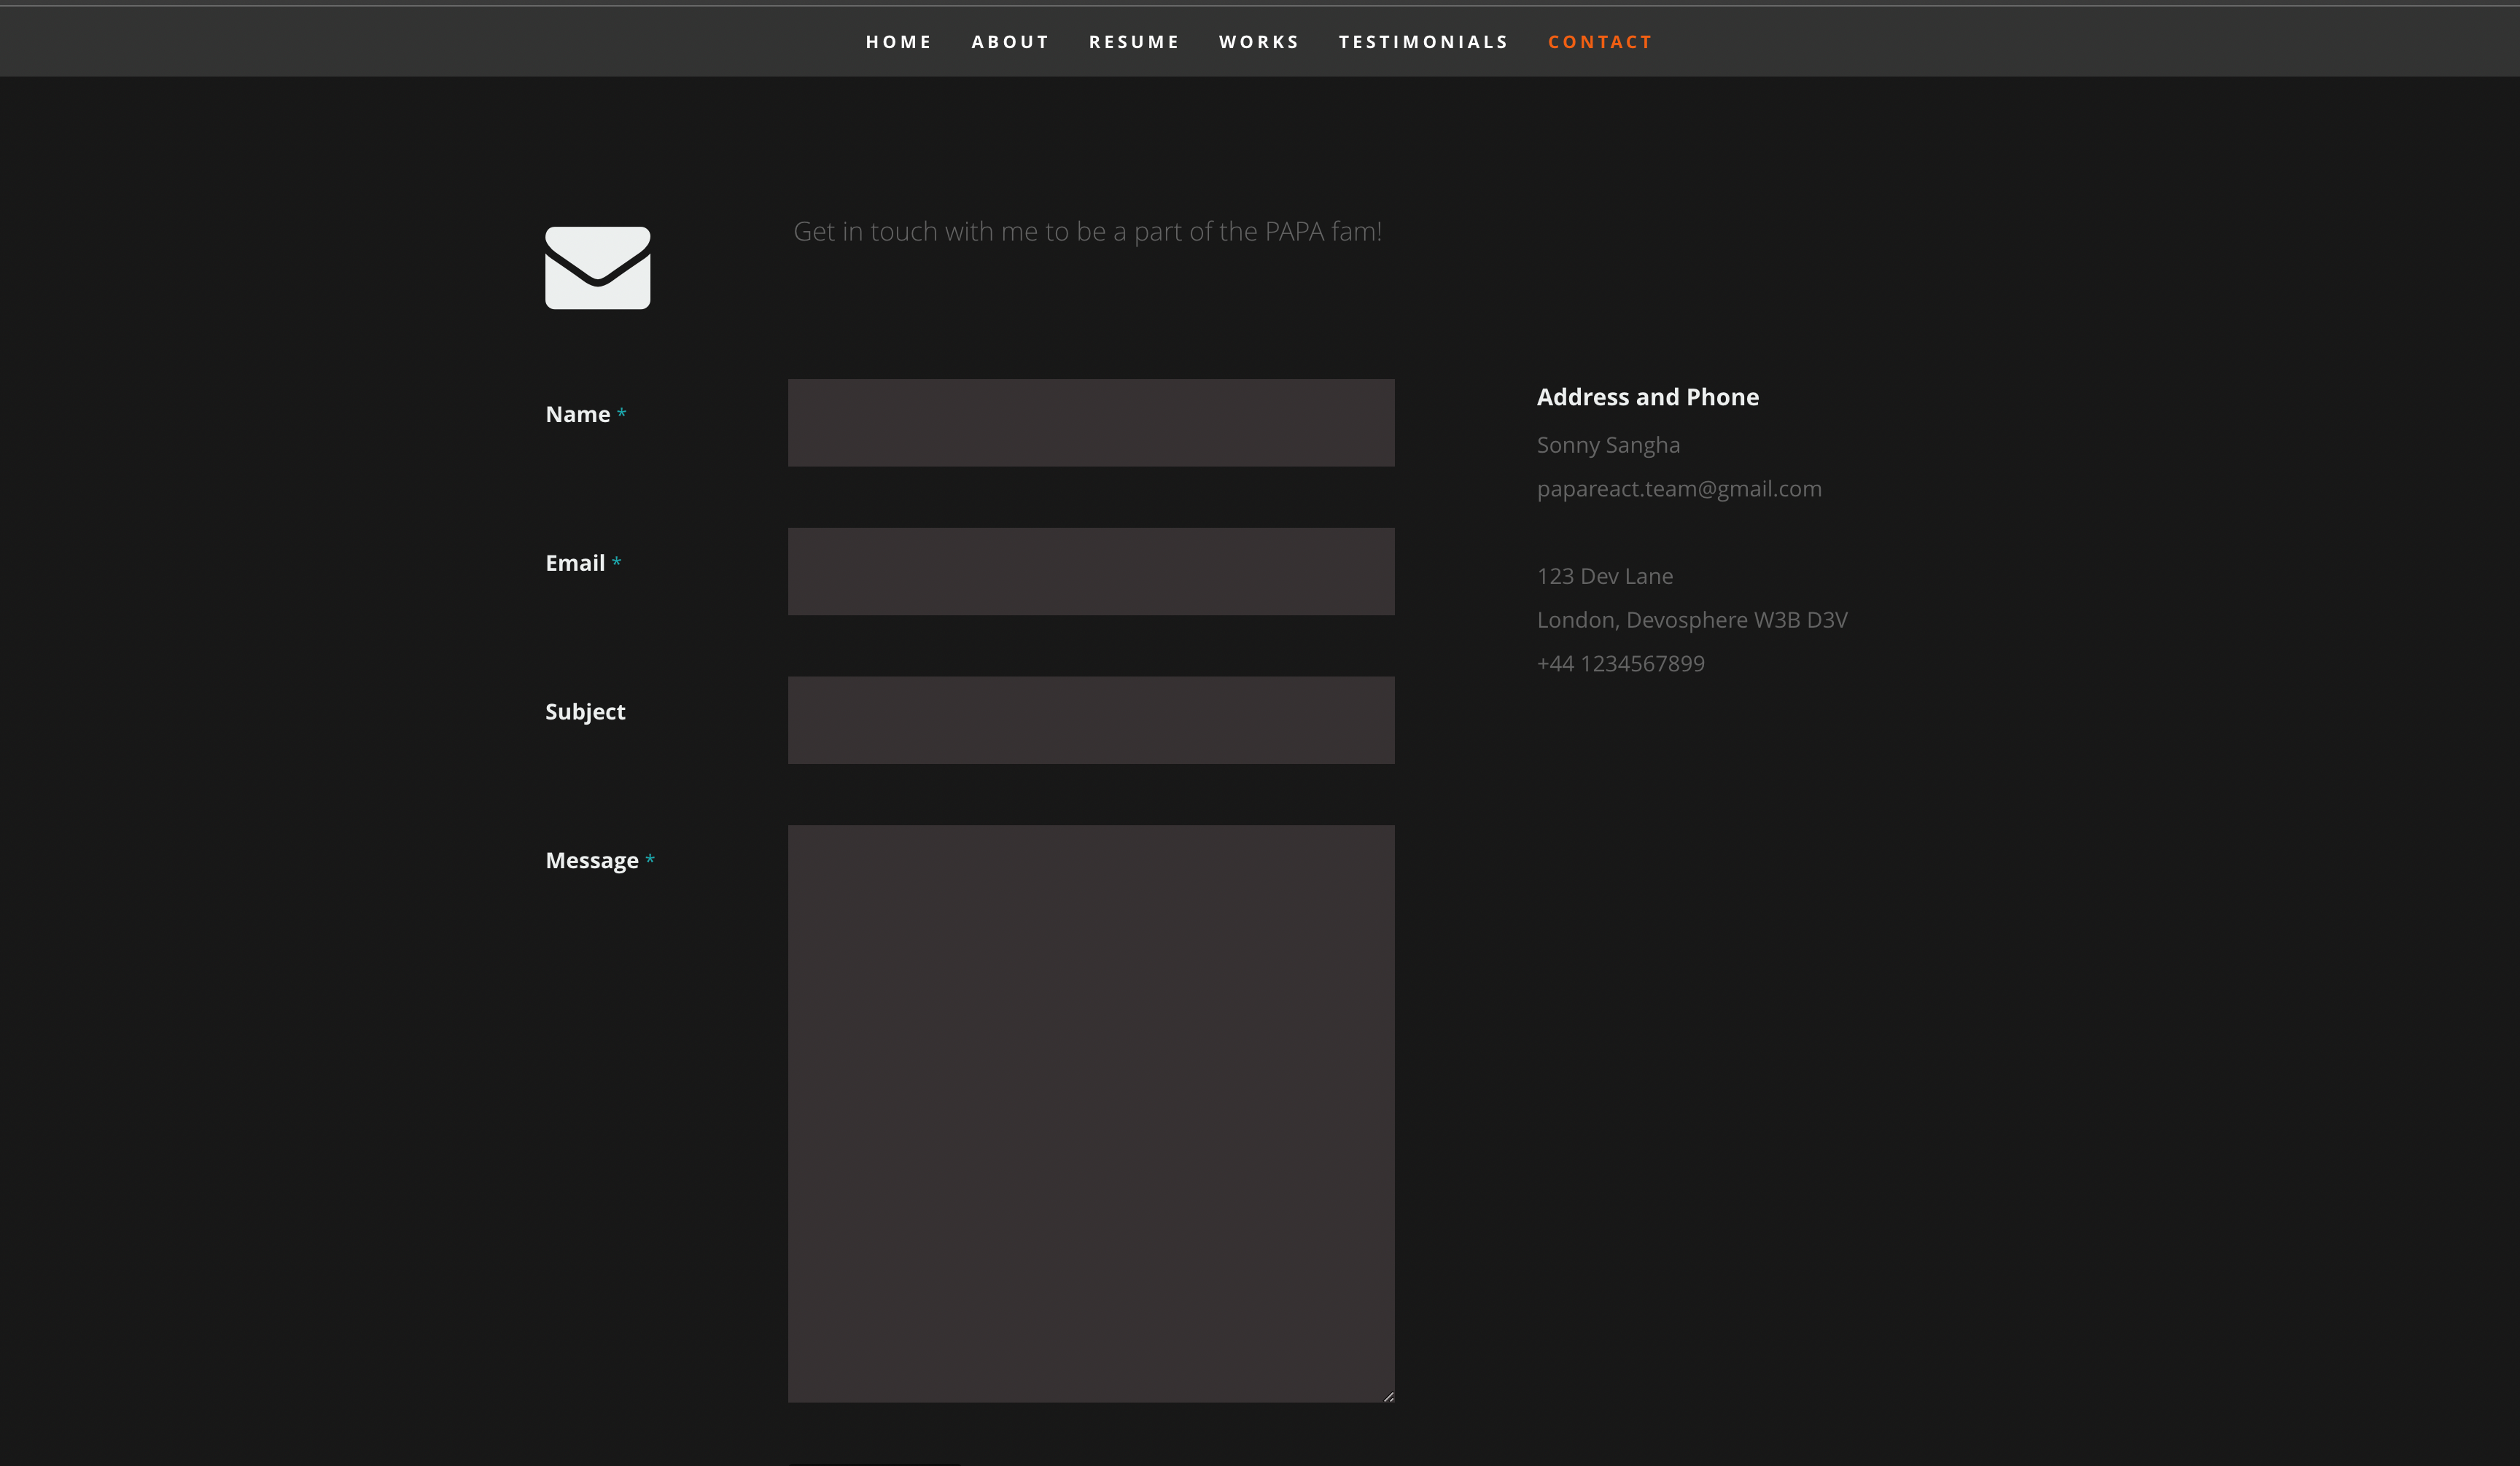Go to the HOME nav item
Screen dimensions: 2520x1466
click(898, 42)
